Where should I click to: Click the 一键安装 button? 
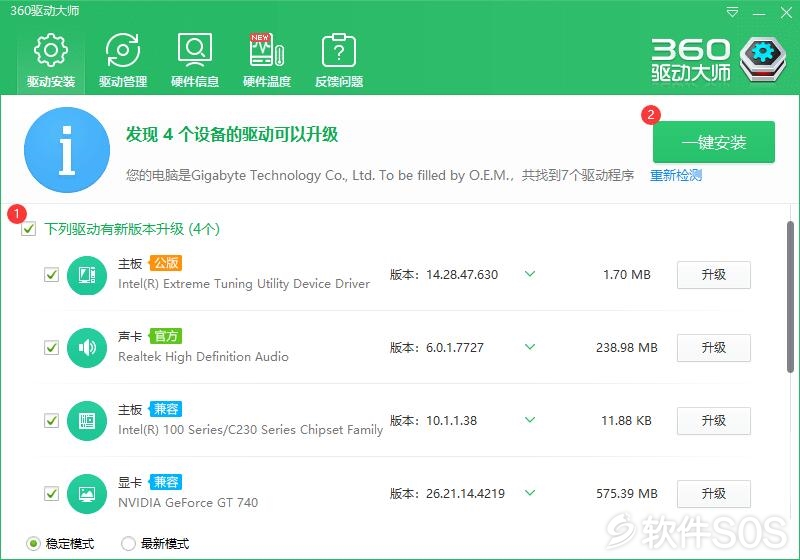click(714, 142)
